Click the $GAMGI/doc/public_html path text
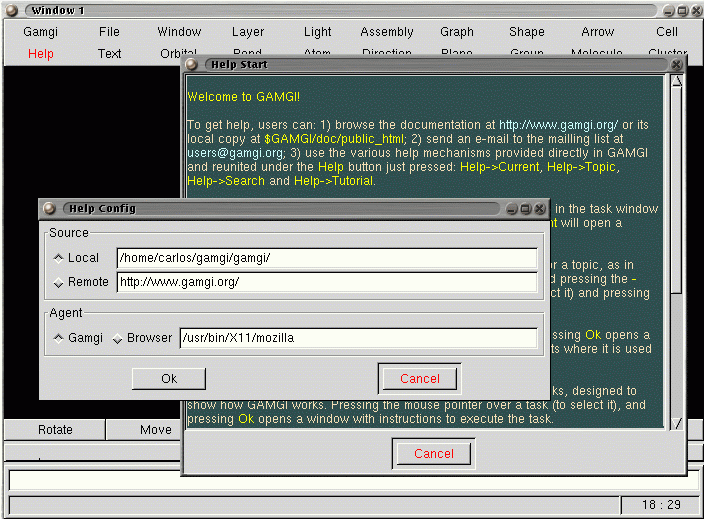 tap(334, 139)
